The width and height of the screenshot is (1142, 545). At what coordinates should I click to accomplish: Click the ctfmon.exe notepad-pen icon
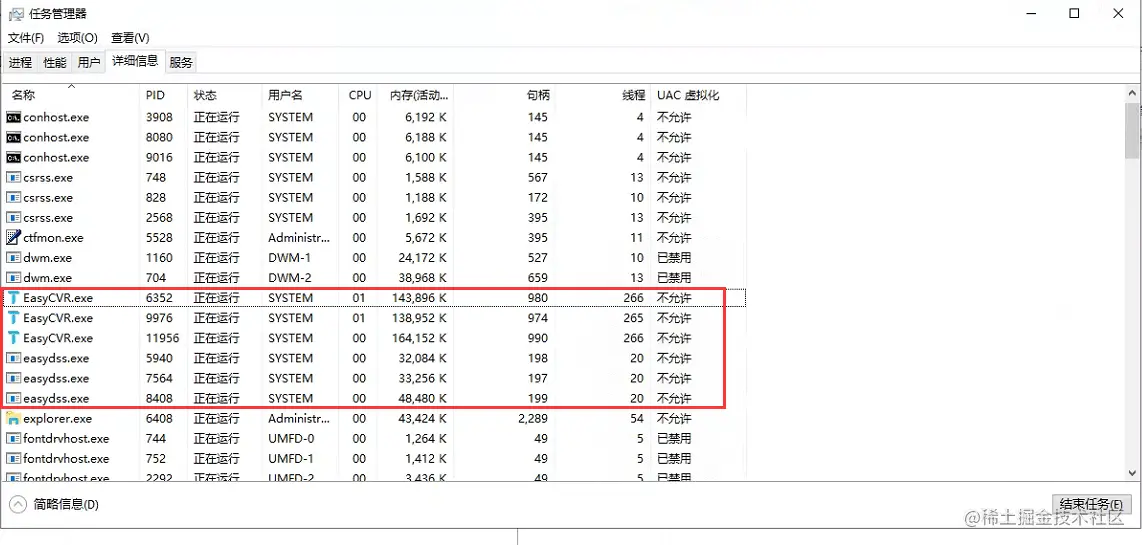(13, 238)
